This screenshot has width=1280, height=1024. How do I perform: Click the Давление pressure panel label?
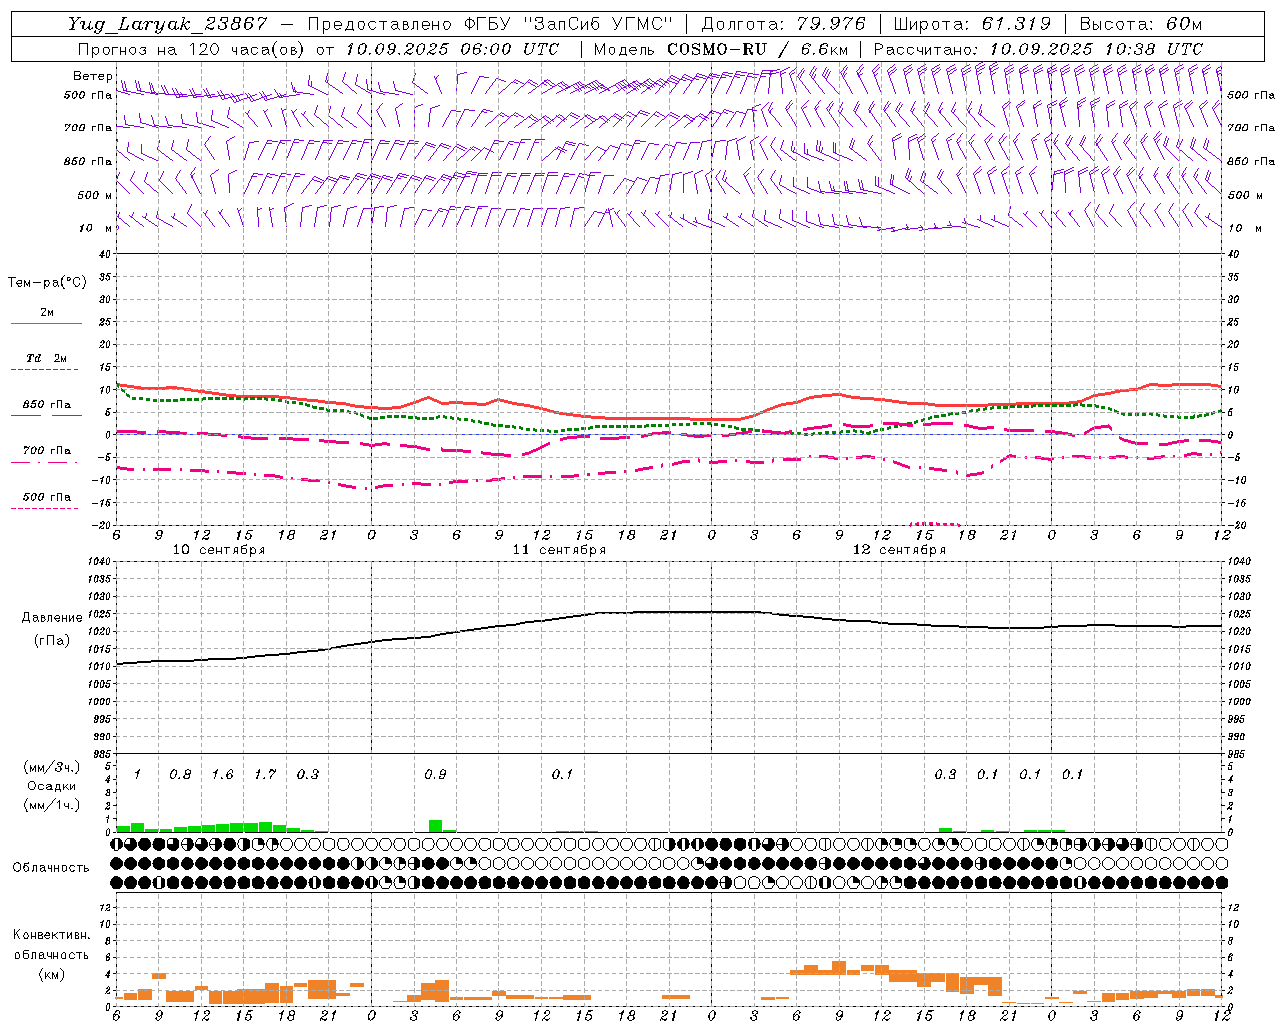pos(52,618)
